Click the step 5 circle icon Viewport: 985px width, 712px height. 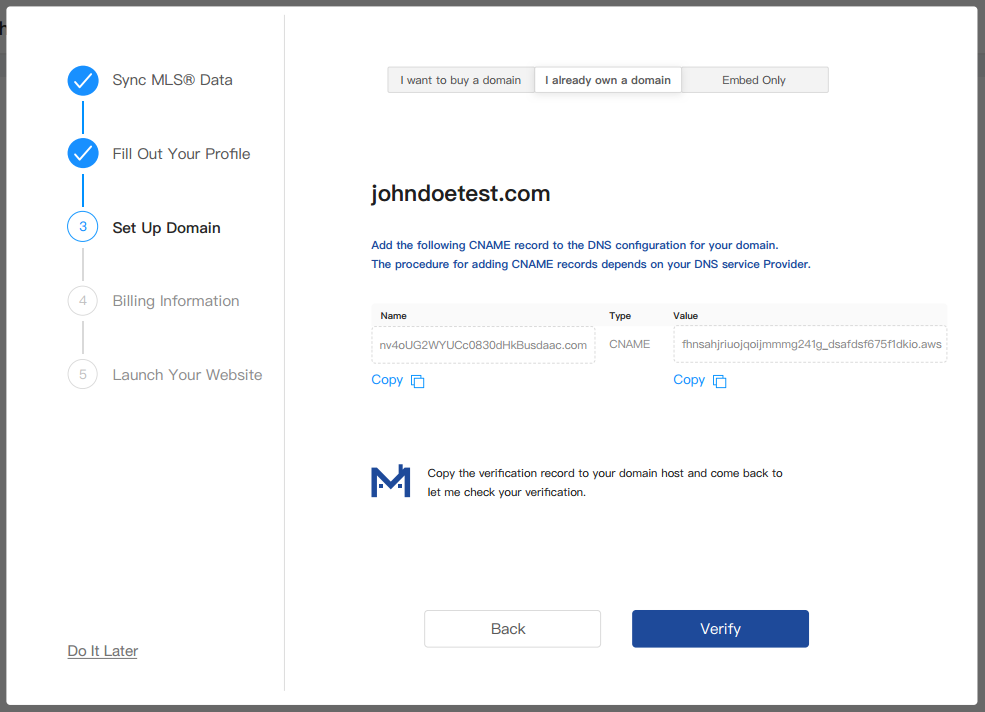pyautogui.click(x=83, y=375)
